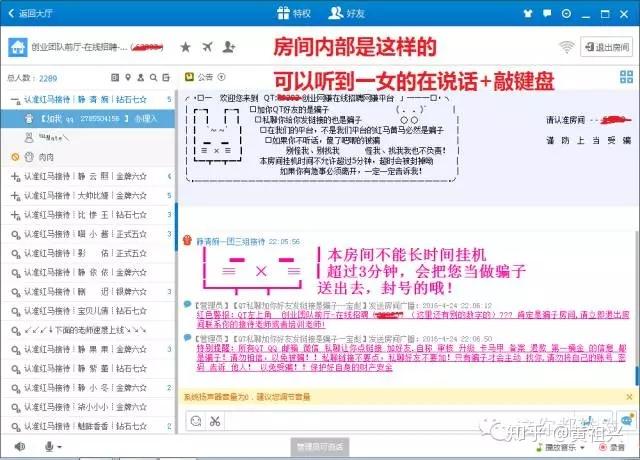Screen dimensions: 640x460
Task: Collapse the 静清烟 钻石七☆ channel
Action: tap(15, 100)
